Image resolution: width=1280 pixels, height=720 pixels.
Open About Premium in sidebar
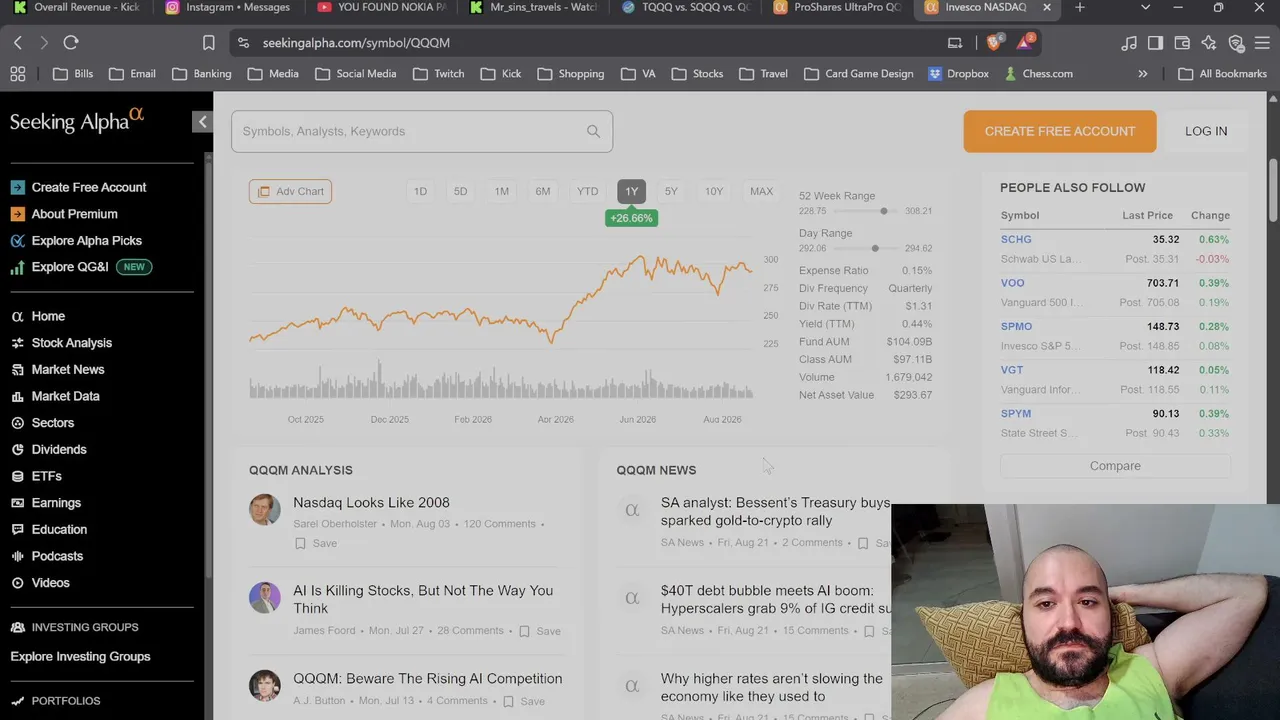[x=74, y=214]
